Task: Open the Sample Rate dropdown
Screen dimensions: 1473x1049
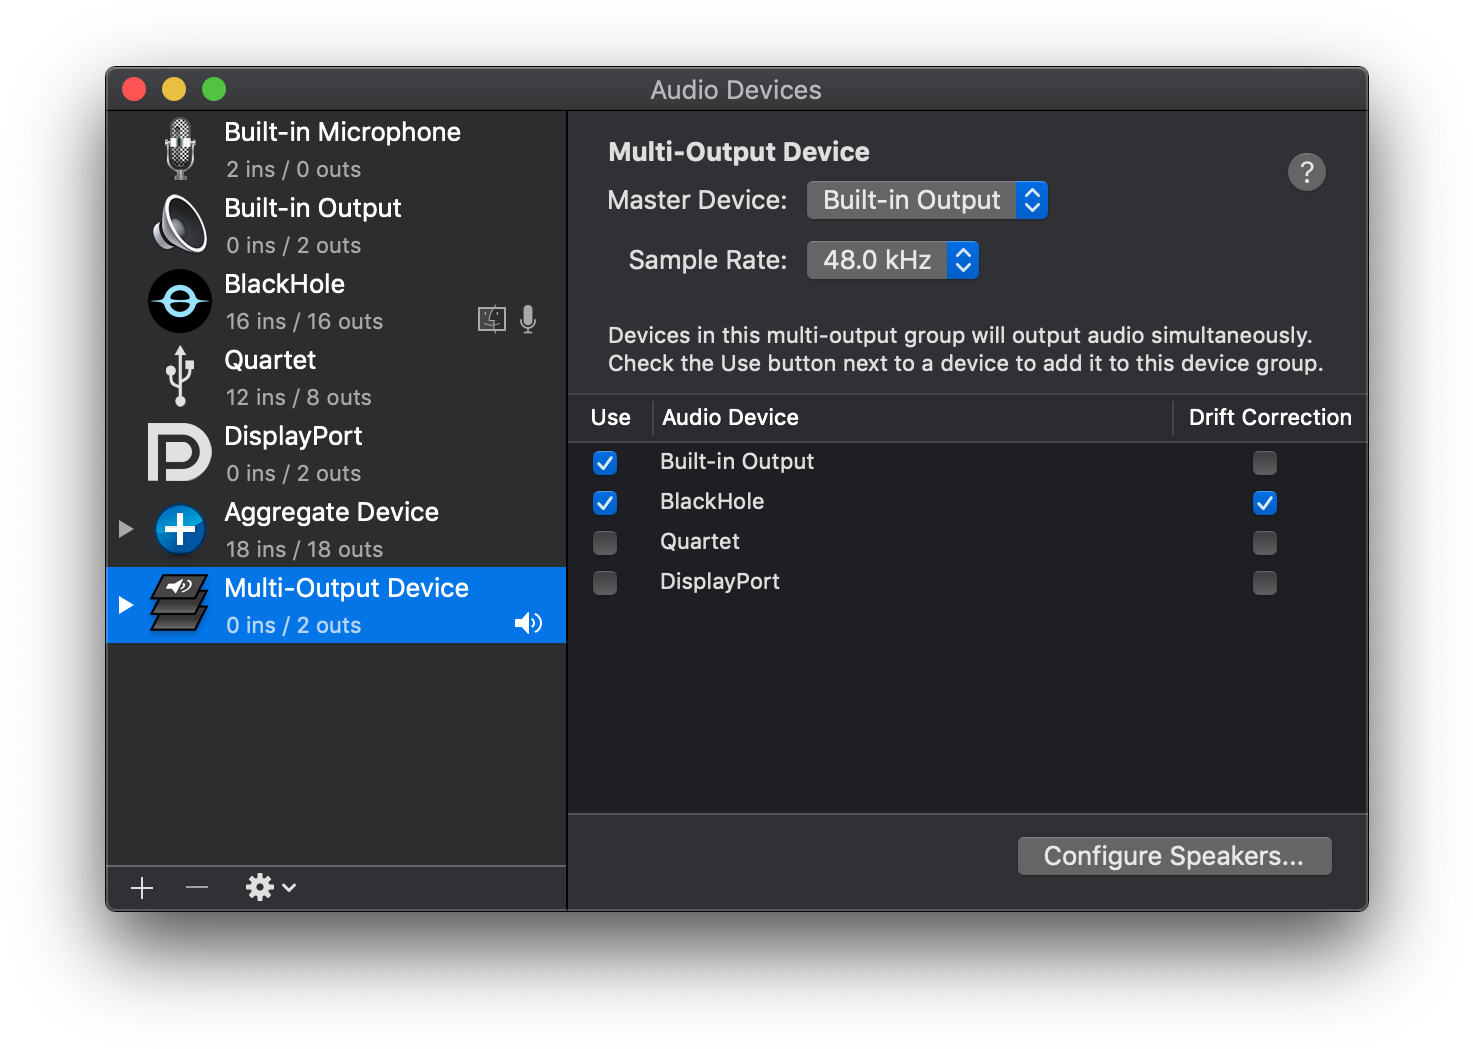Action: [893, 260]
